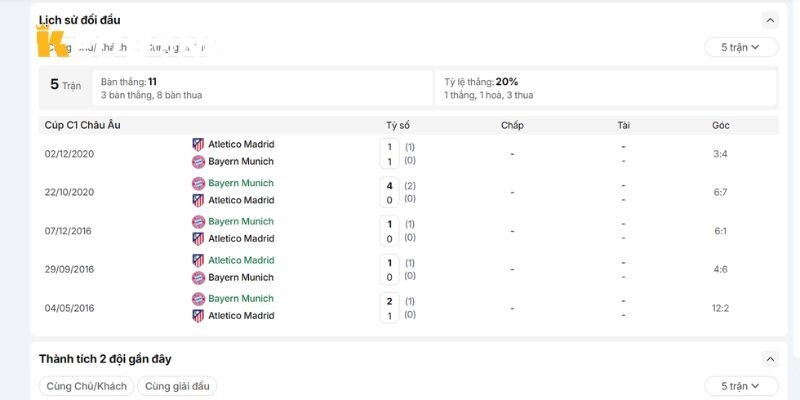Click the orange K watermark logo
The height and width of the screenshot is (400, 800).
[52, 42]
